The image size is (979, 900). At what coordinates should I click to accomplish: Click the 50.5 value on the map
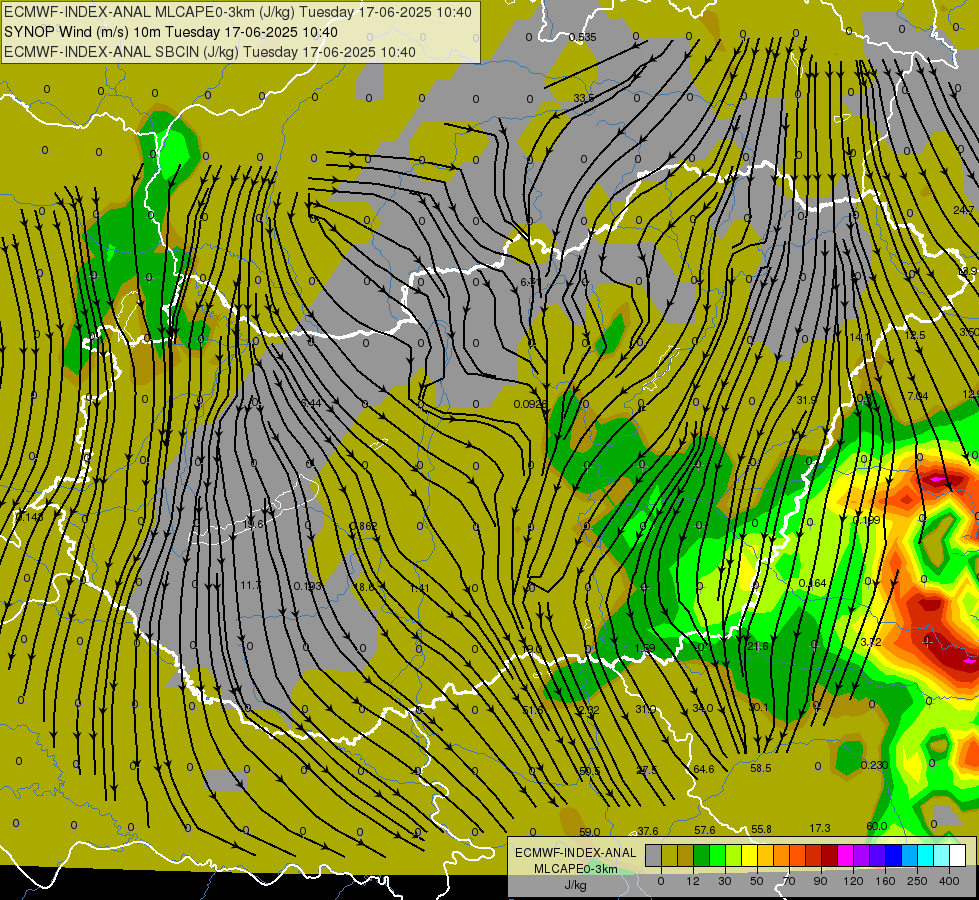589,771
